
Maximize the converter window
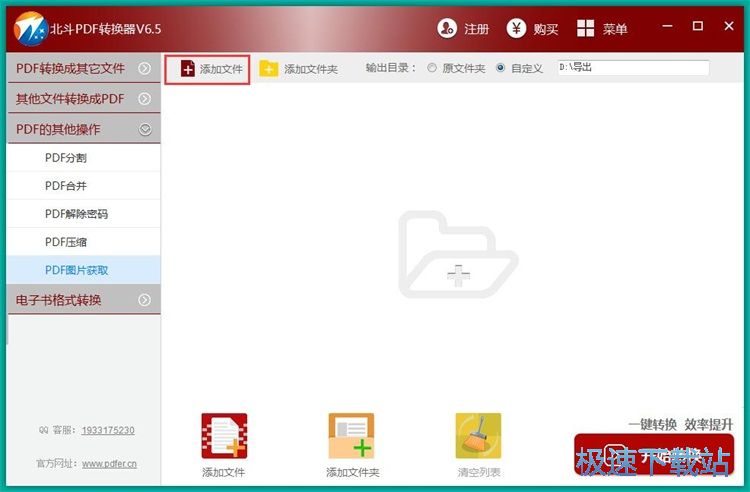(698, 26)
